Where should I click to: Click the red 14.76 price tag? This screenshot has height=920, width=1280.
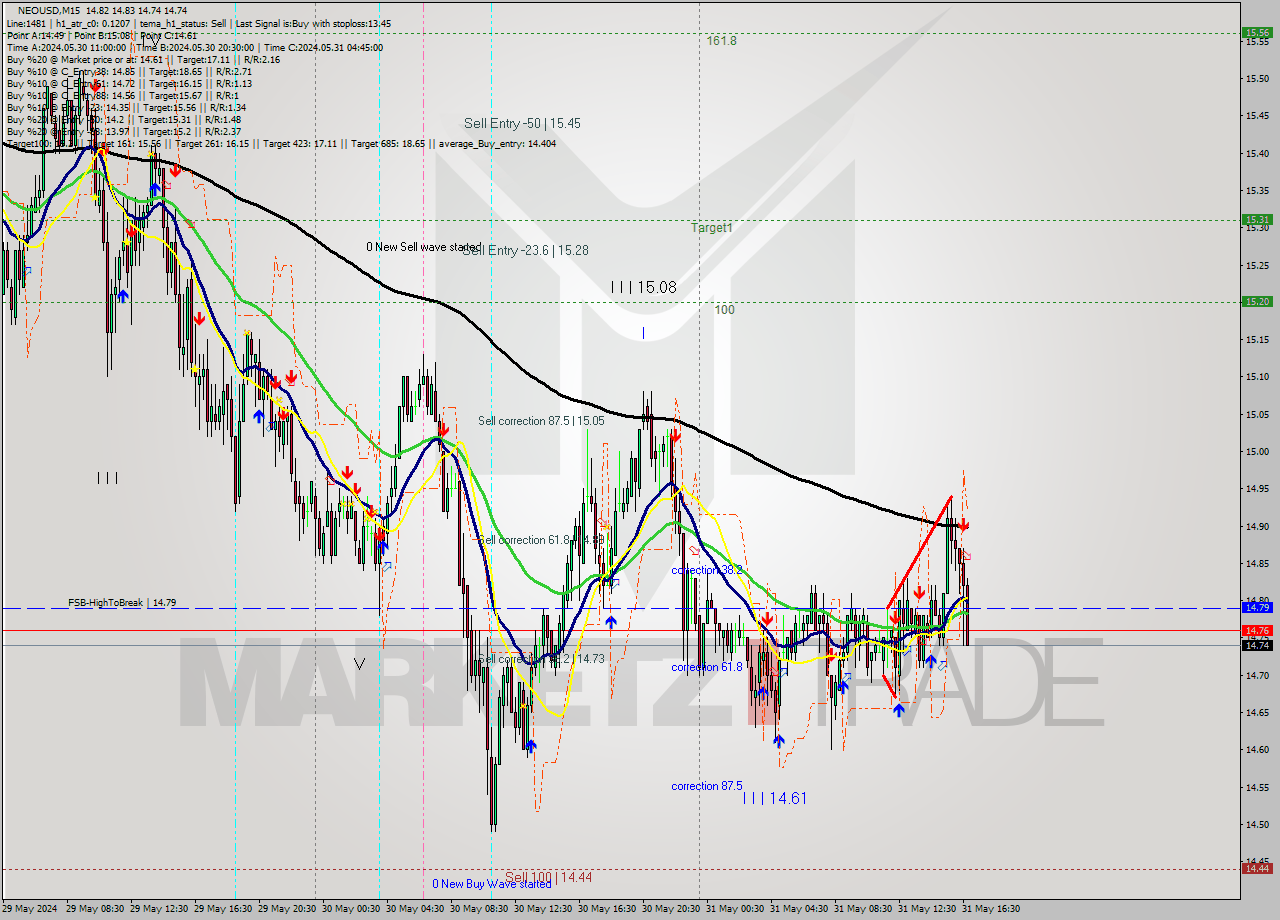tap(1257, 630)
